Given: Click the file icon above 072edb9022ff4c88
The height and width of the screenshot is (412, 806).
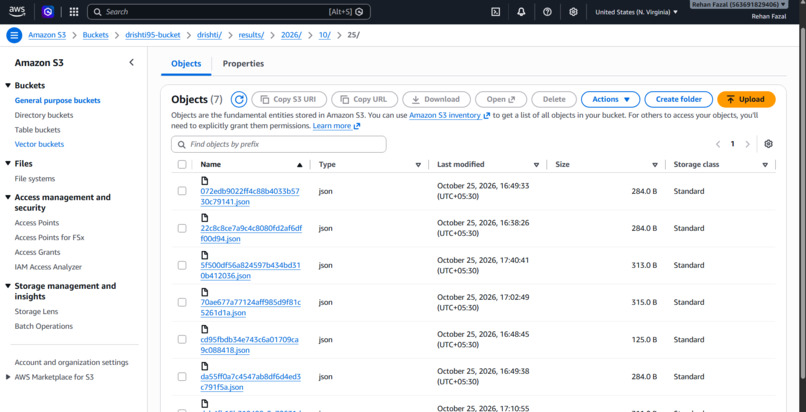Looking at the screenshot, I should pos(205,181).
